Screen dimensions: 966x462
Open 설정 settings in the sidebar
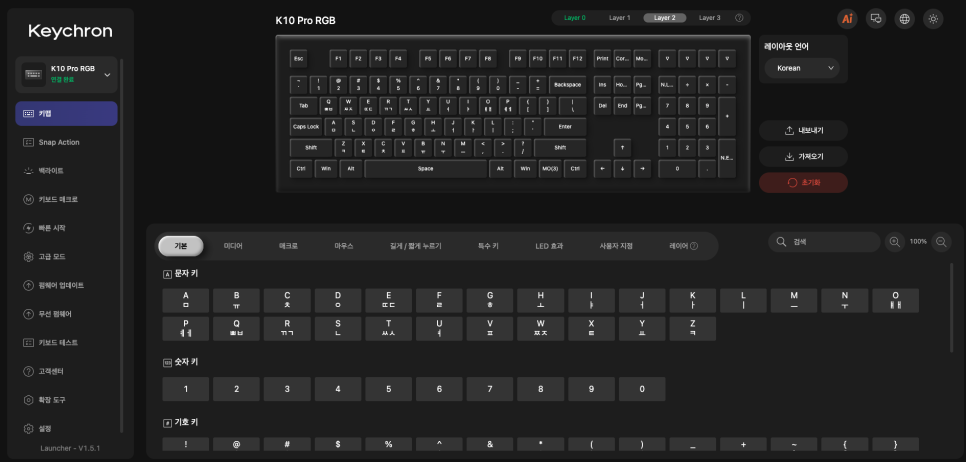pos(67,429)
